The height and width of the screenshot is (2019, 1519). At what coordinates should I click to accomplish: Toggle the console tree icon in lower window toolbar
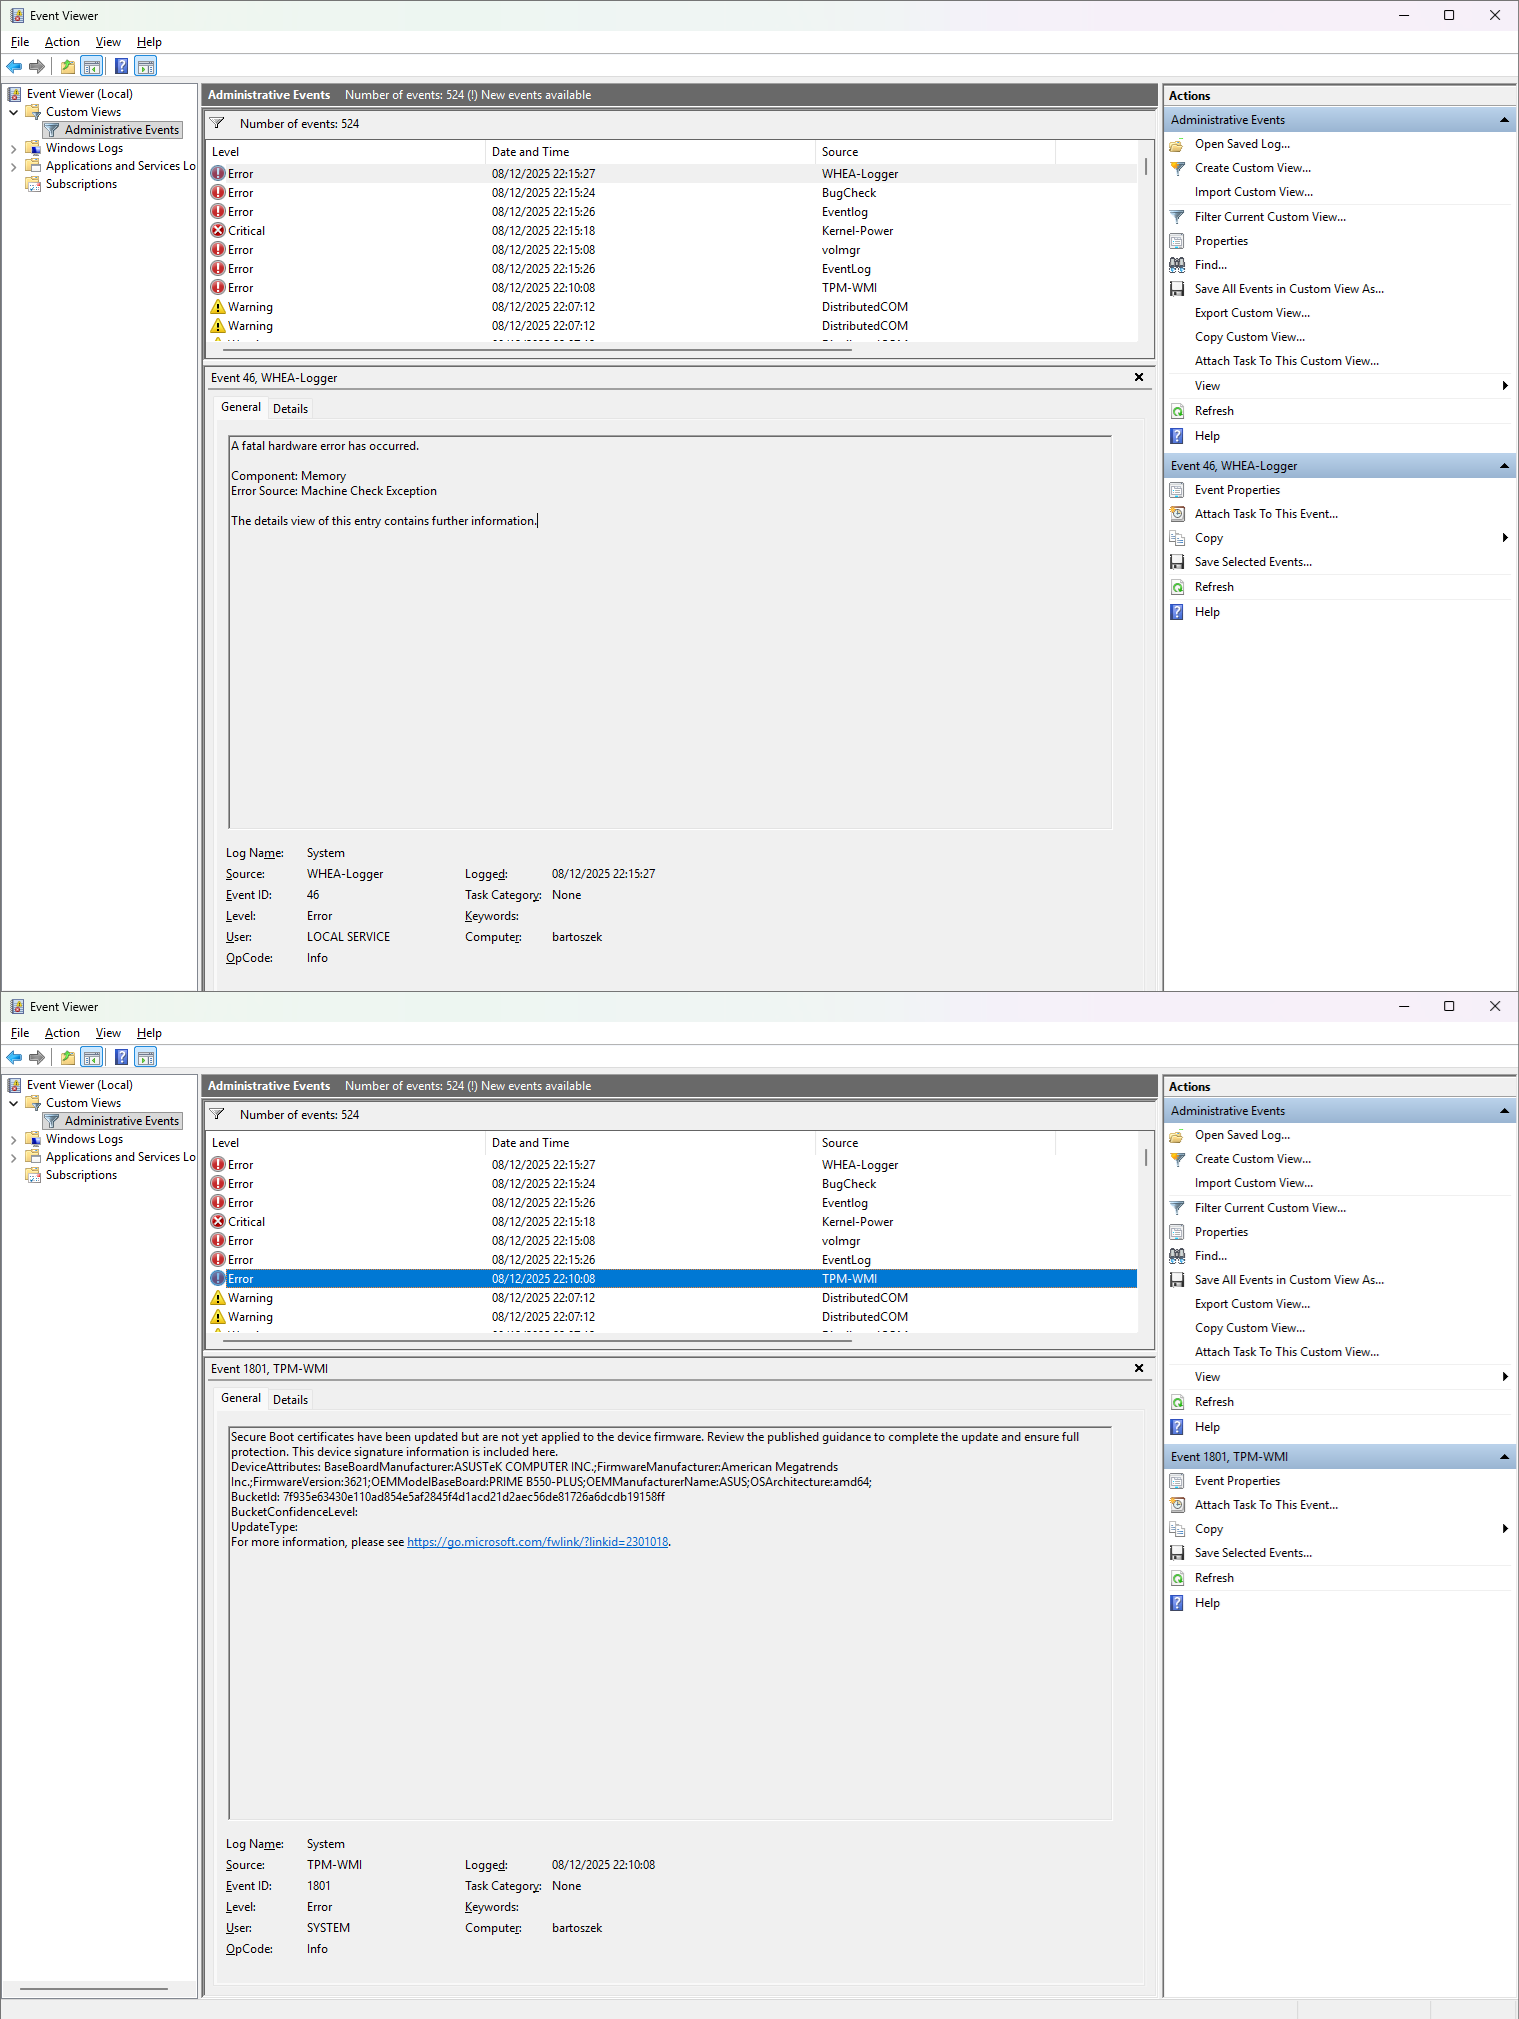pyautogui.click(x=91, y=1057)
